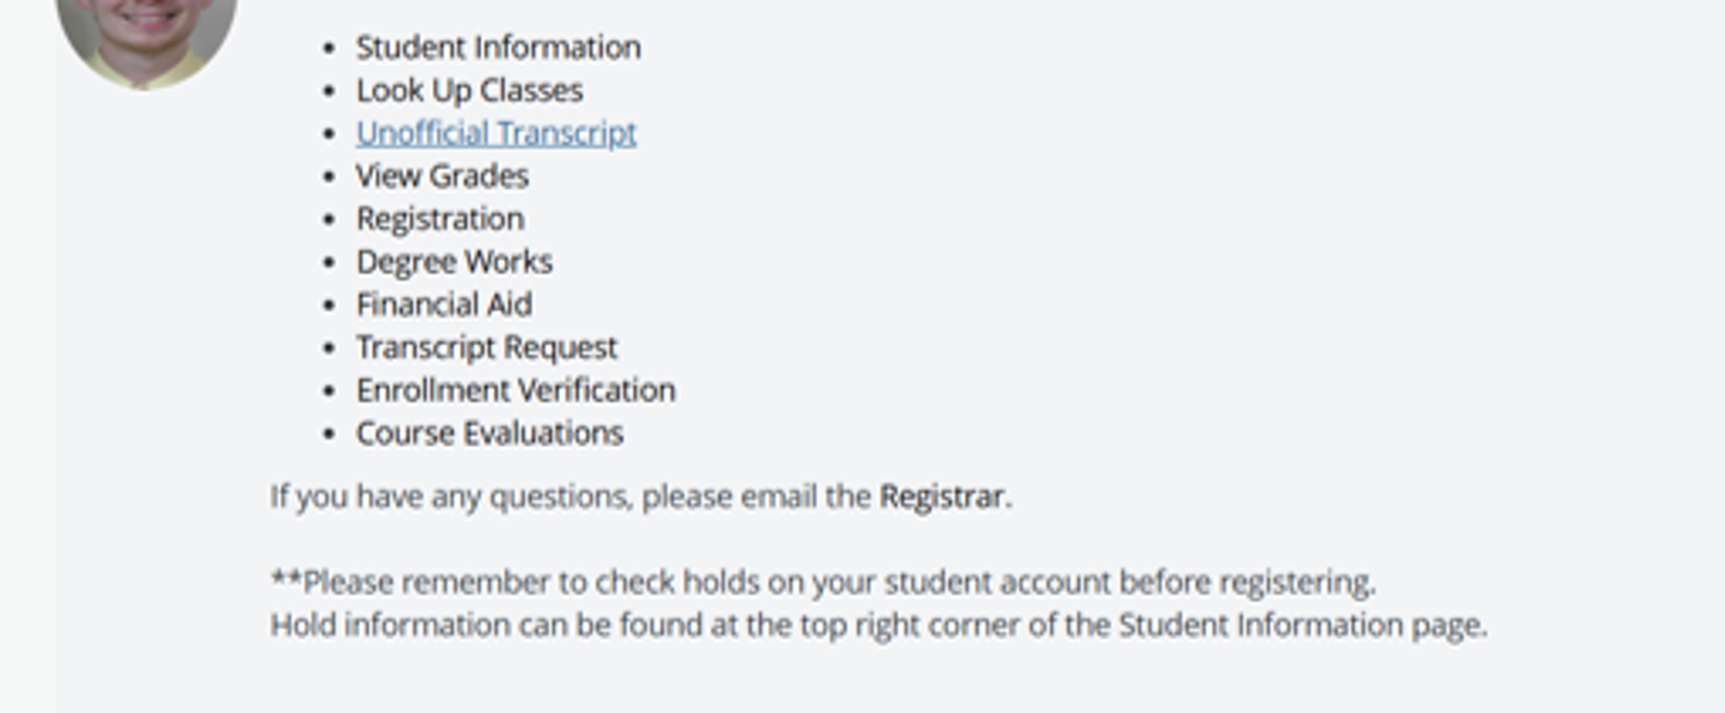Open the Student Information link
Image resolution: width=1725 pixels, height=713 pixels.
click(498, 47)
